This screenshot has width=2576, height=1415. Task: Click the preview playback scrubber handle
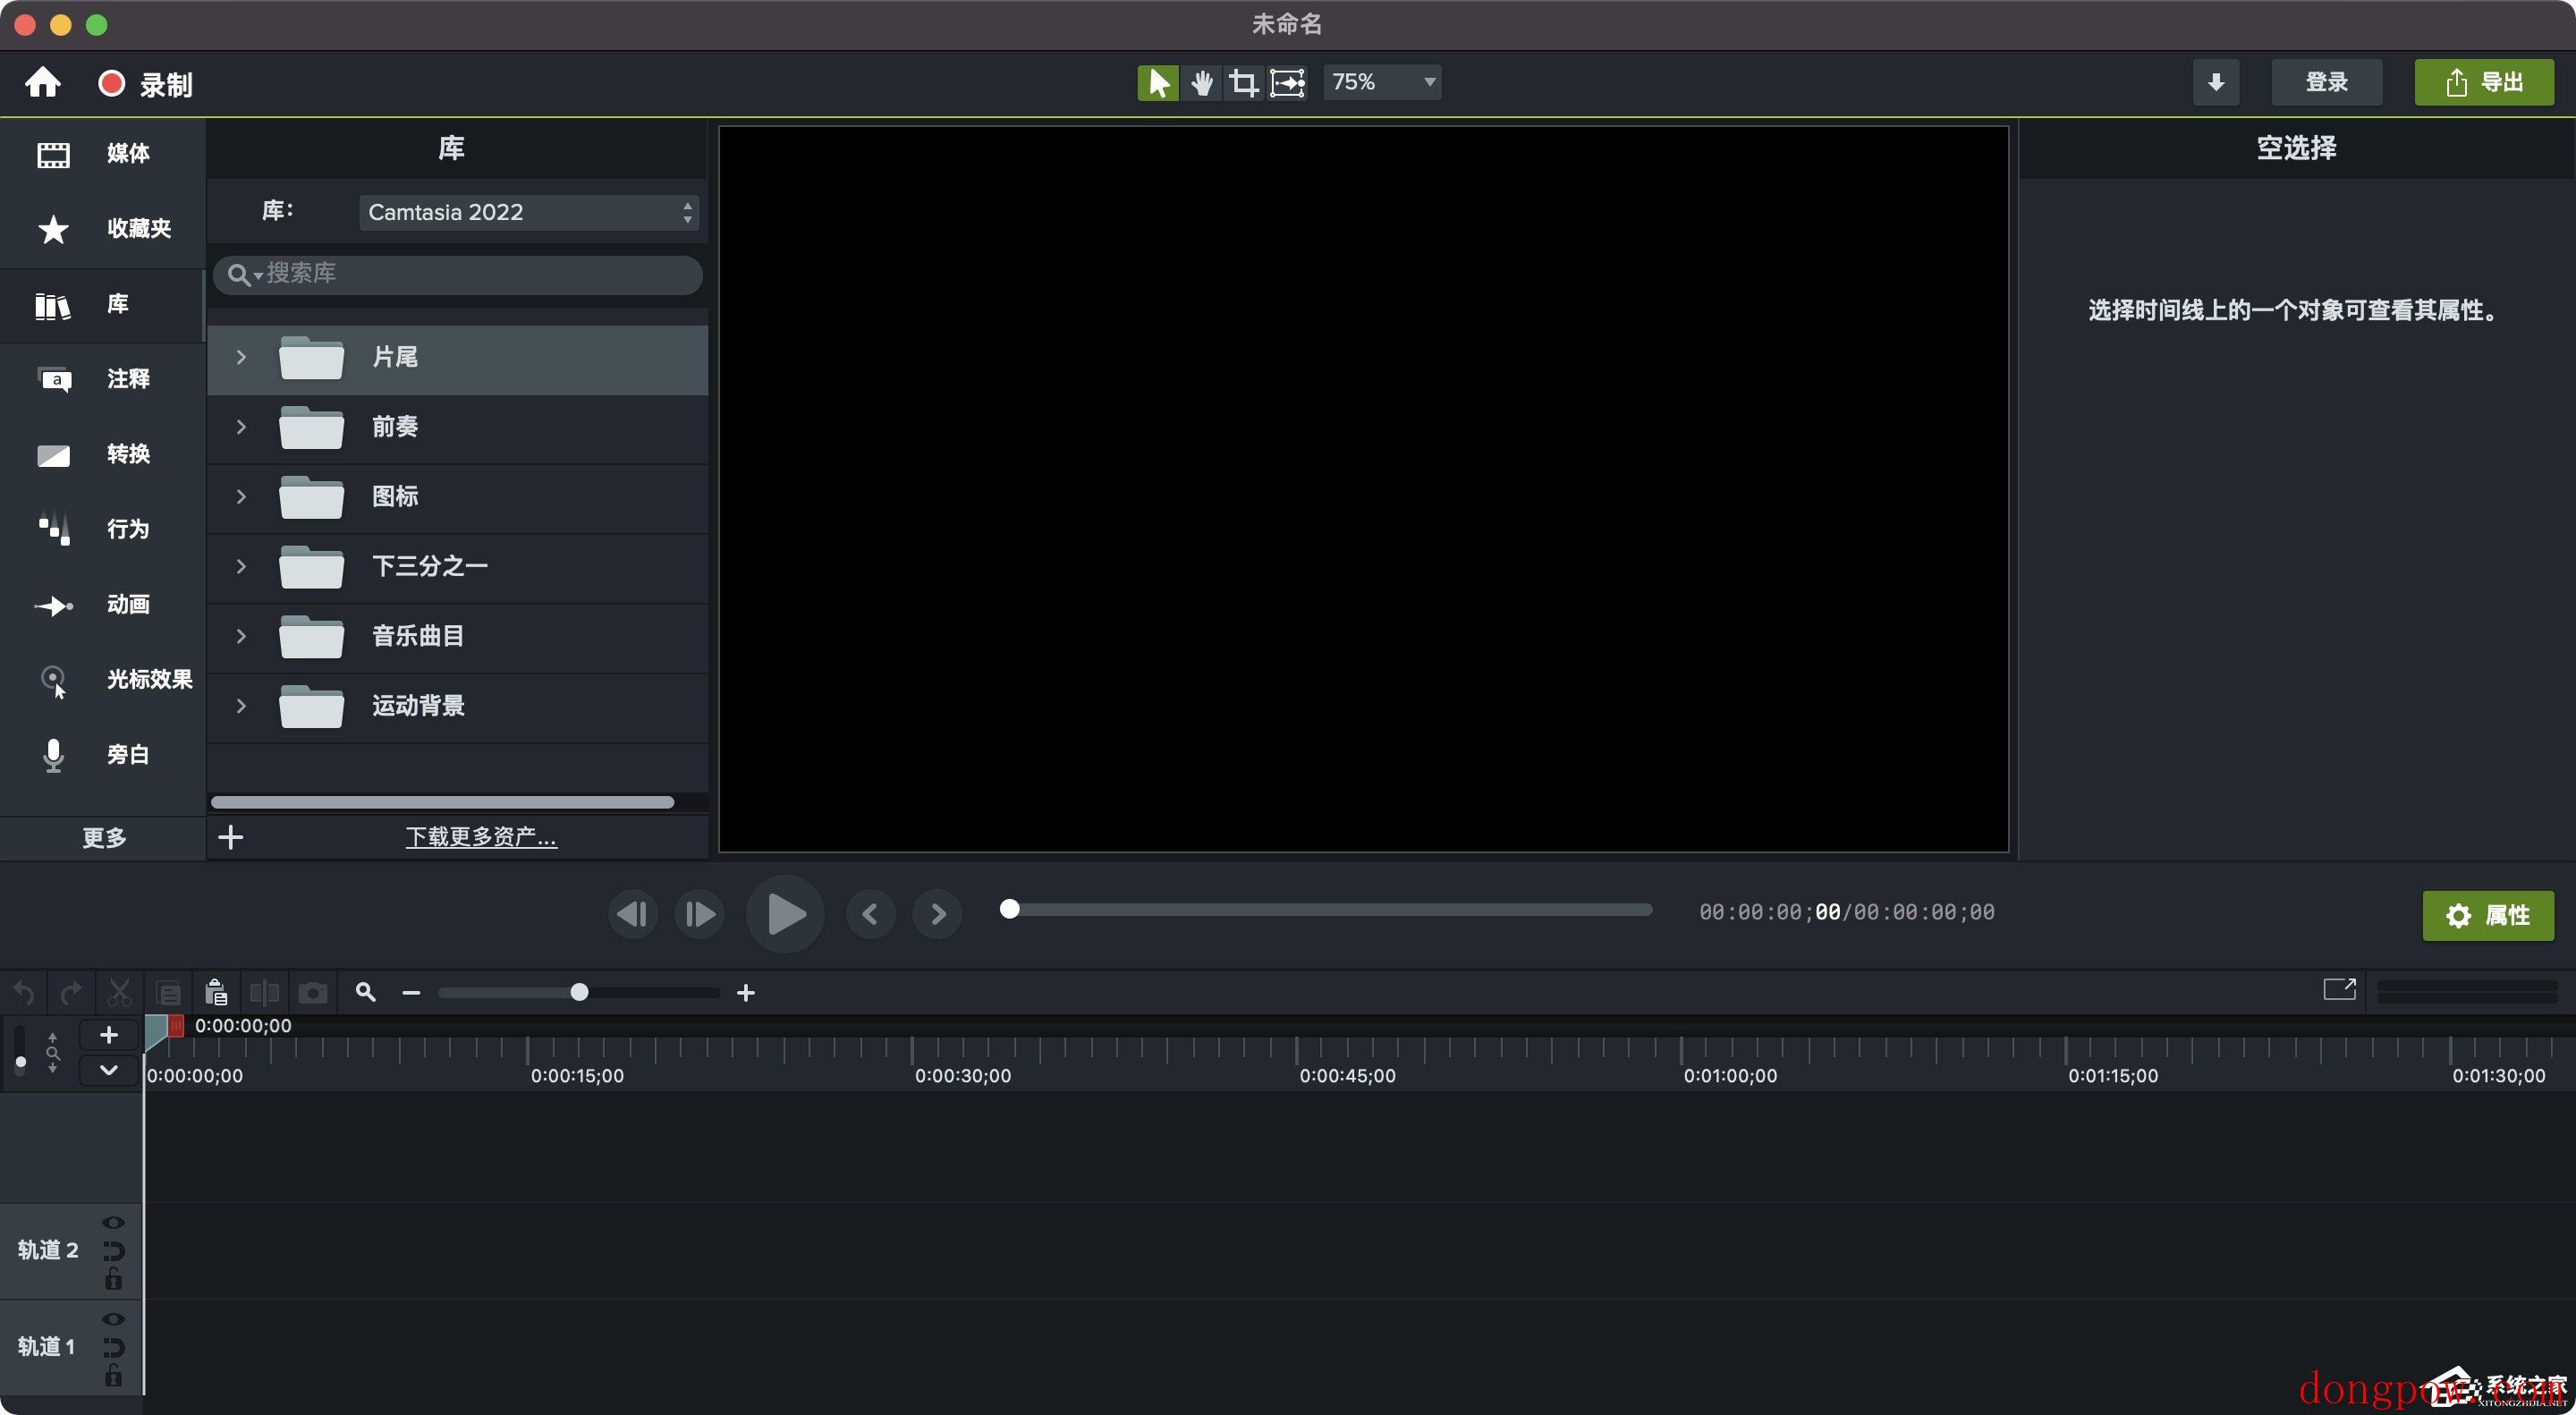coord(1010,909)
